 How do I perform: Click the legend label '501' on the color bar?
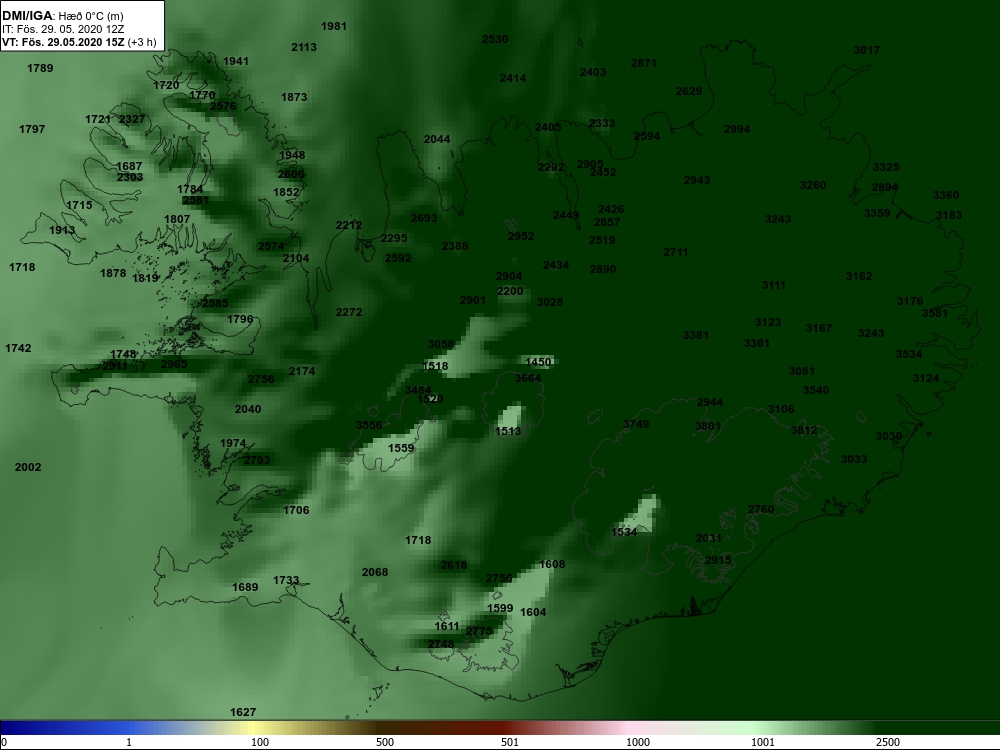[510, 742]
